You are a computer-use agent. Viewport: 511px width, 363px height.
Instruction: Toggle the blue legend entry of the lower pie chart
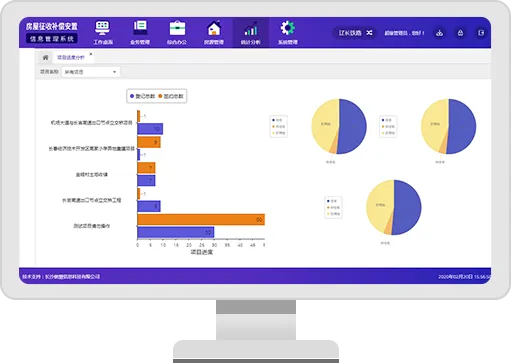coord(332,201)
